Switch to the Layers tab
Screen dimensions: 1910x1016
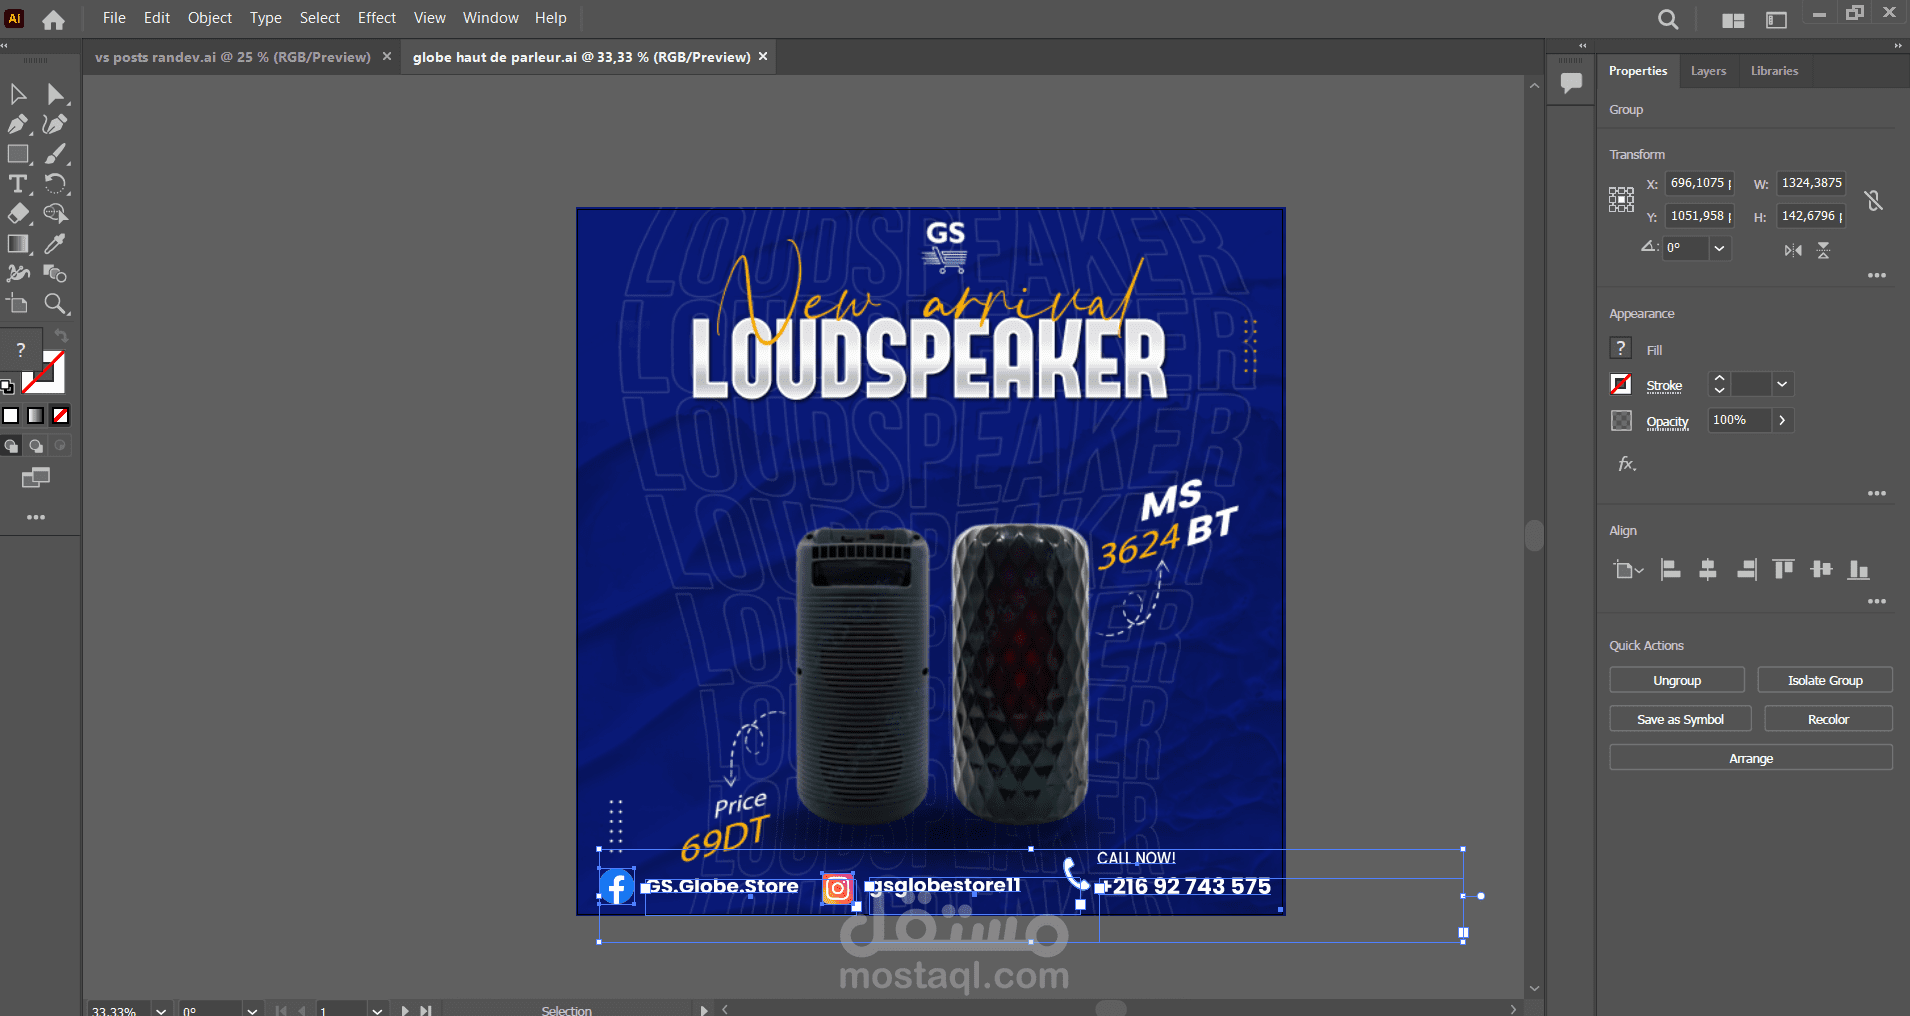(1708, 71)
